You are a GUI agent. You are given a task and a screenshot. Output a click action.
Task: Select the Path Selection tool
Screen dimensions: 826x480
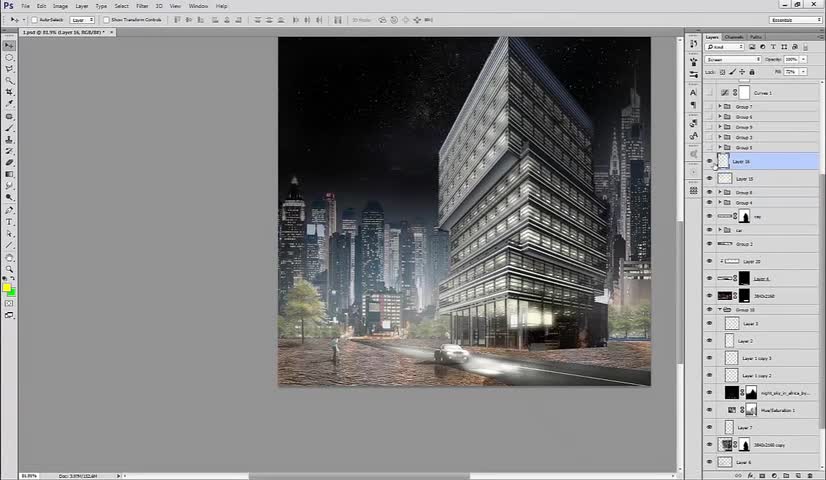click(9, 233)
